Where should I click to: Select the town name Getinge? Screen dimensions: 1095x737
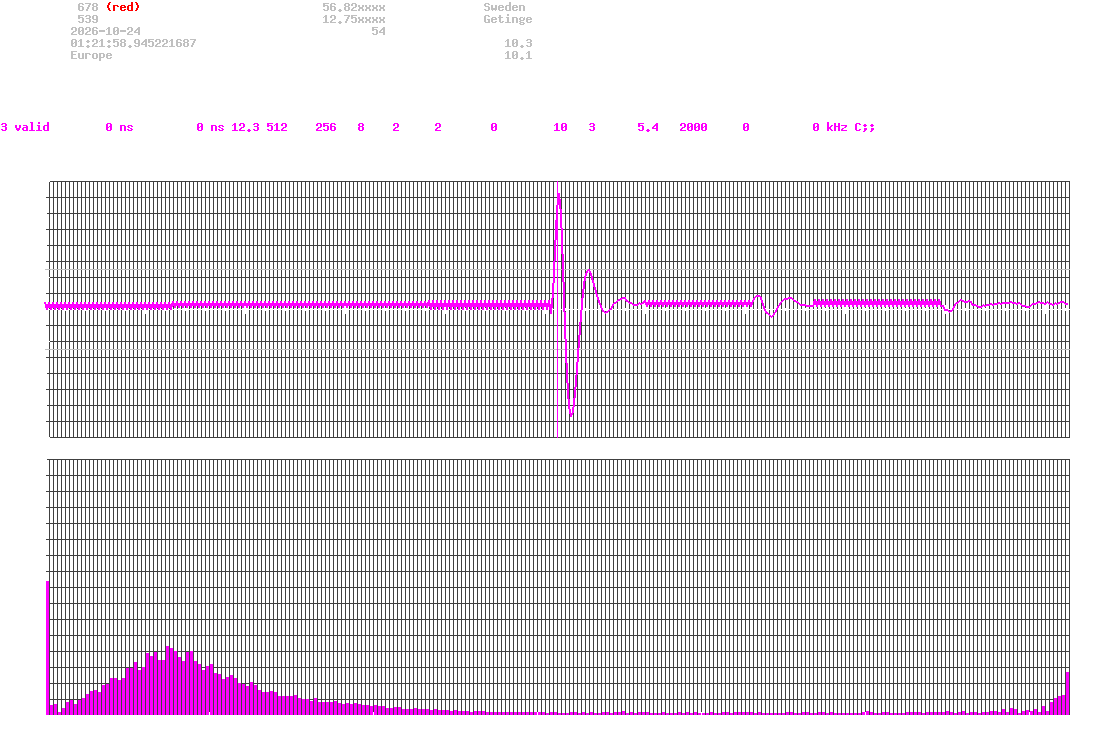point(508,19)
